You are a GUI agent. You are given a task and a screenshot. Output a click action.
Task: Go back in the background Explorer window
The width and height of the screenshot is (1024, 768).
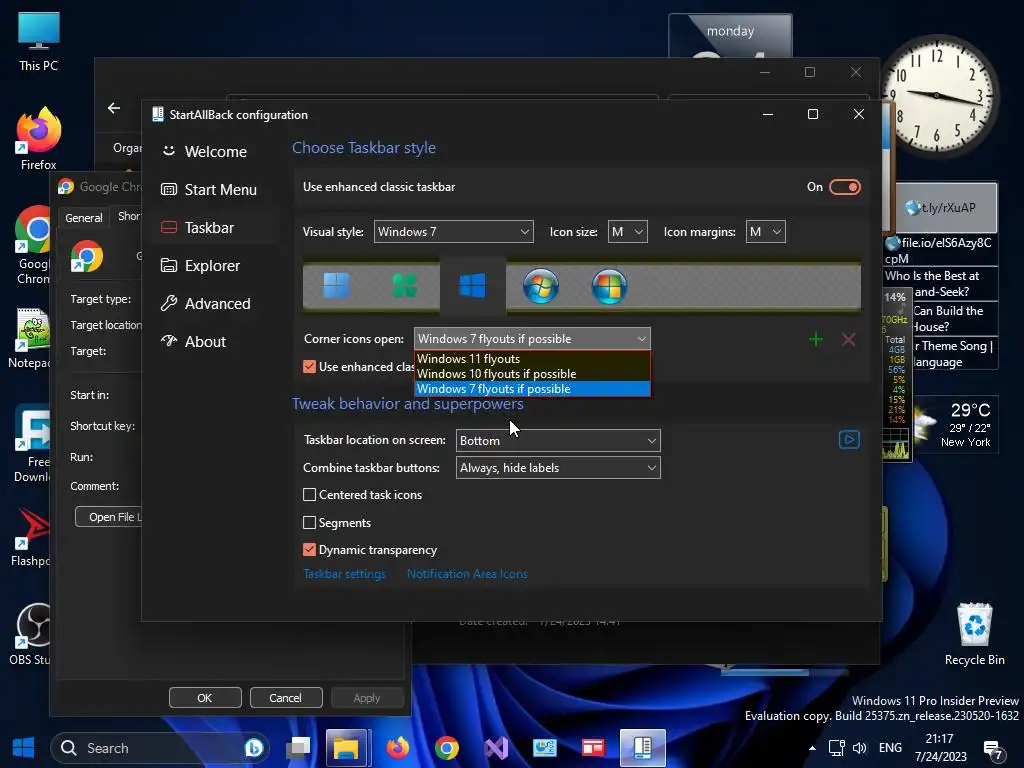click(x=114, y=108)
